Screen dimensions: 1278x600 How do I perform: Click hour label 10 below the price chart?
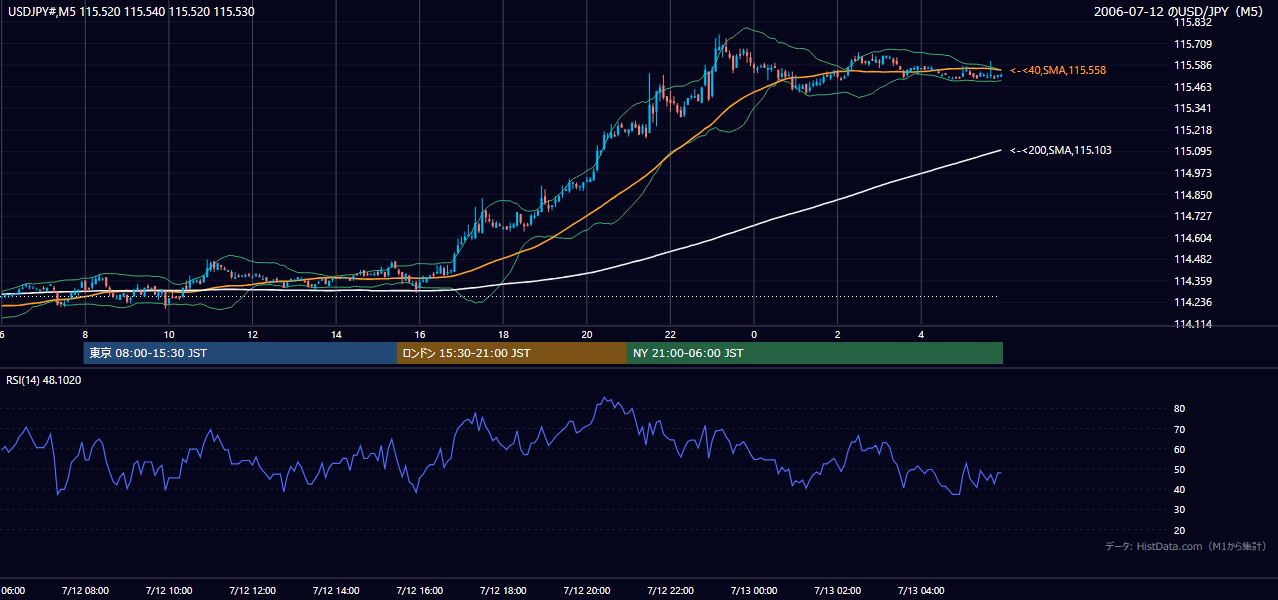pyautogui.click(x=168, y=334)
